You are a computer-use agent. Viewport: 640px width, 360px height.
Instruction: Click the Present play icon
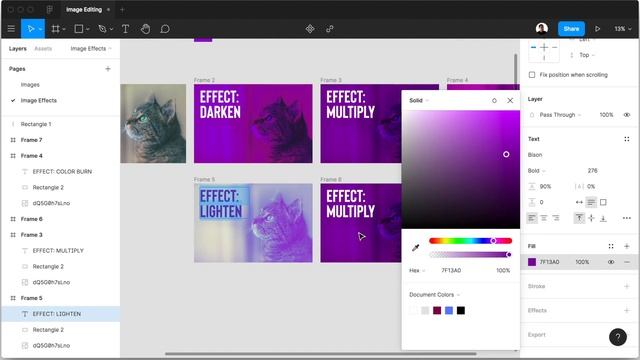pyautogui.click(x=598, y=29)
